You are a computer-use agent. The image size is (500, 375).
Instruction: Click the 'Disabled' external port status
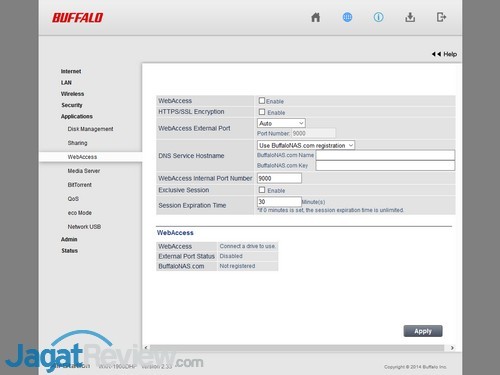(231, 256)
